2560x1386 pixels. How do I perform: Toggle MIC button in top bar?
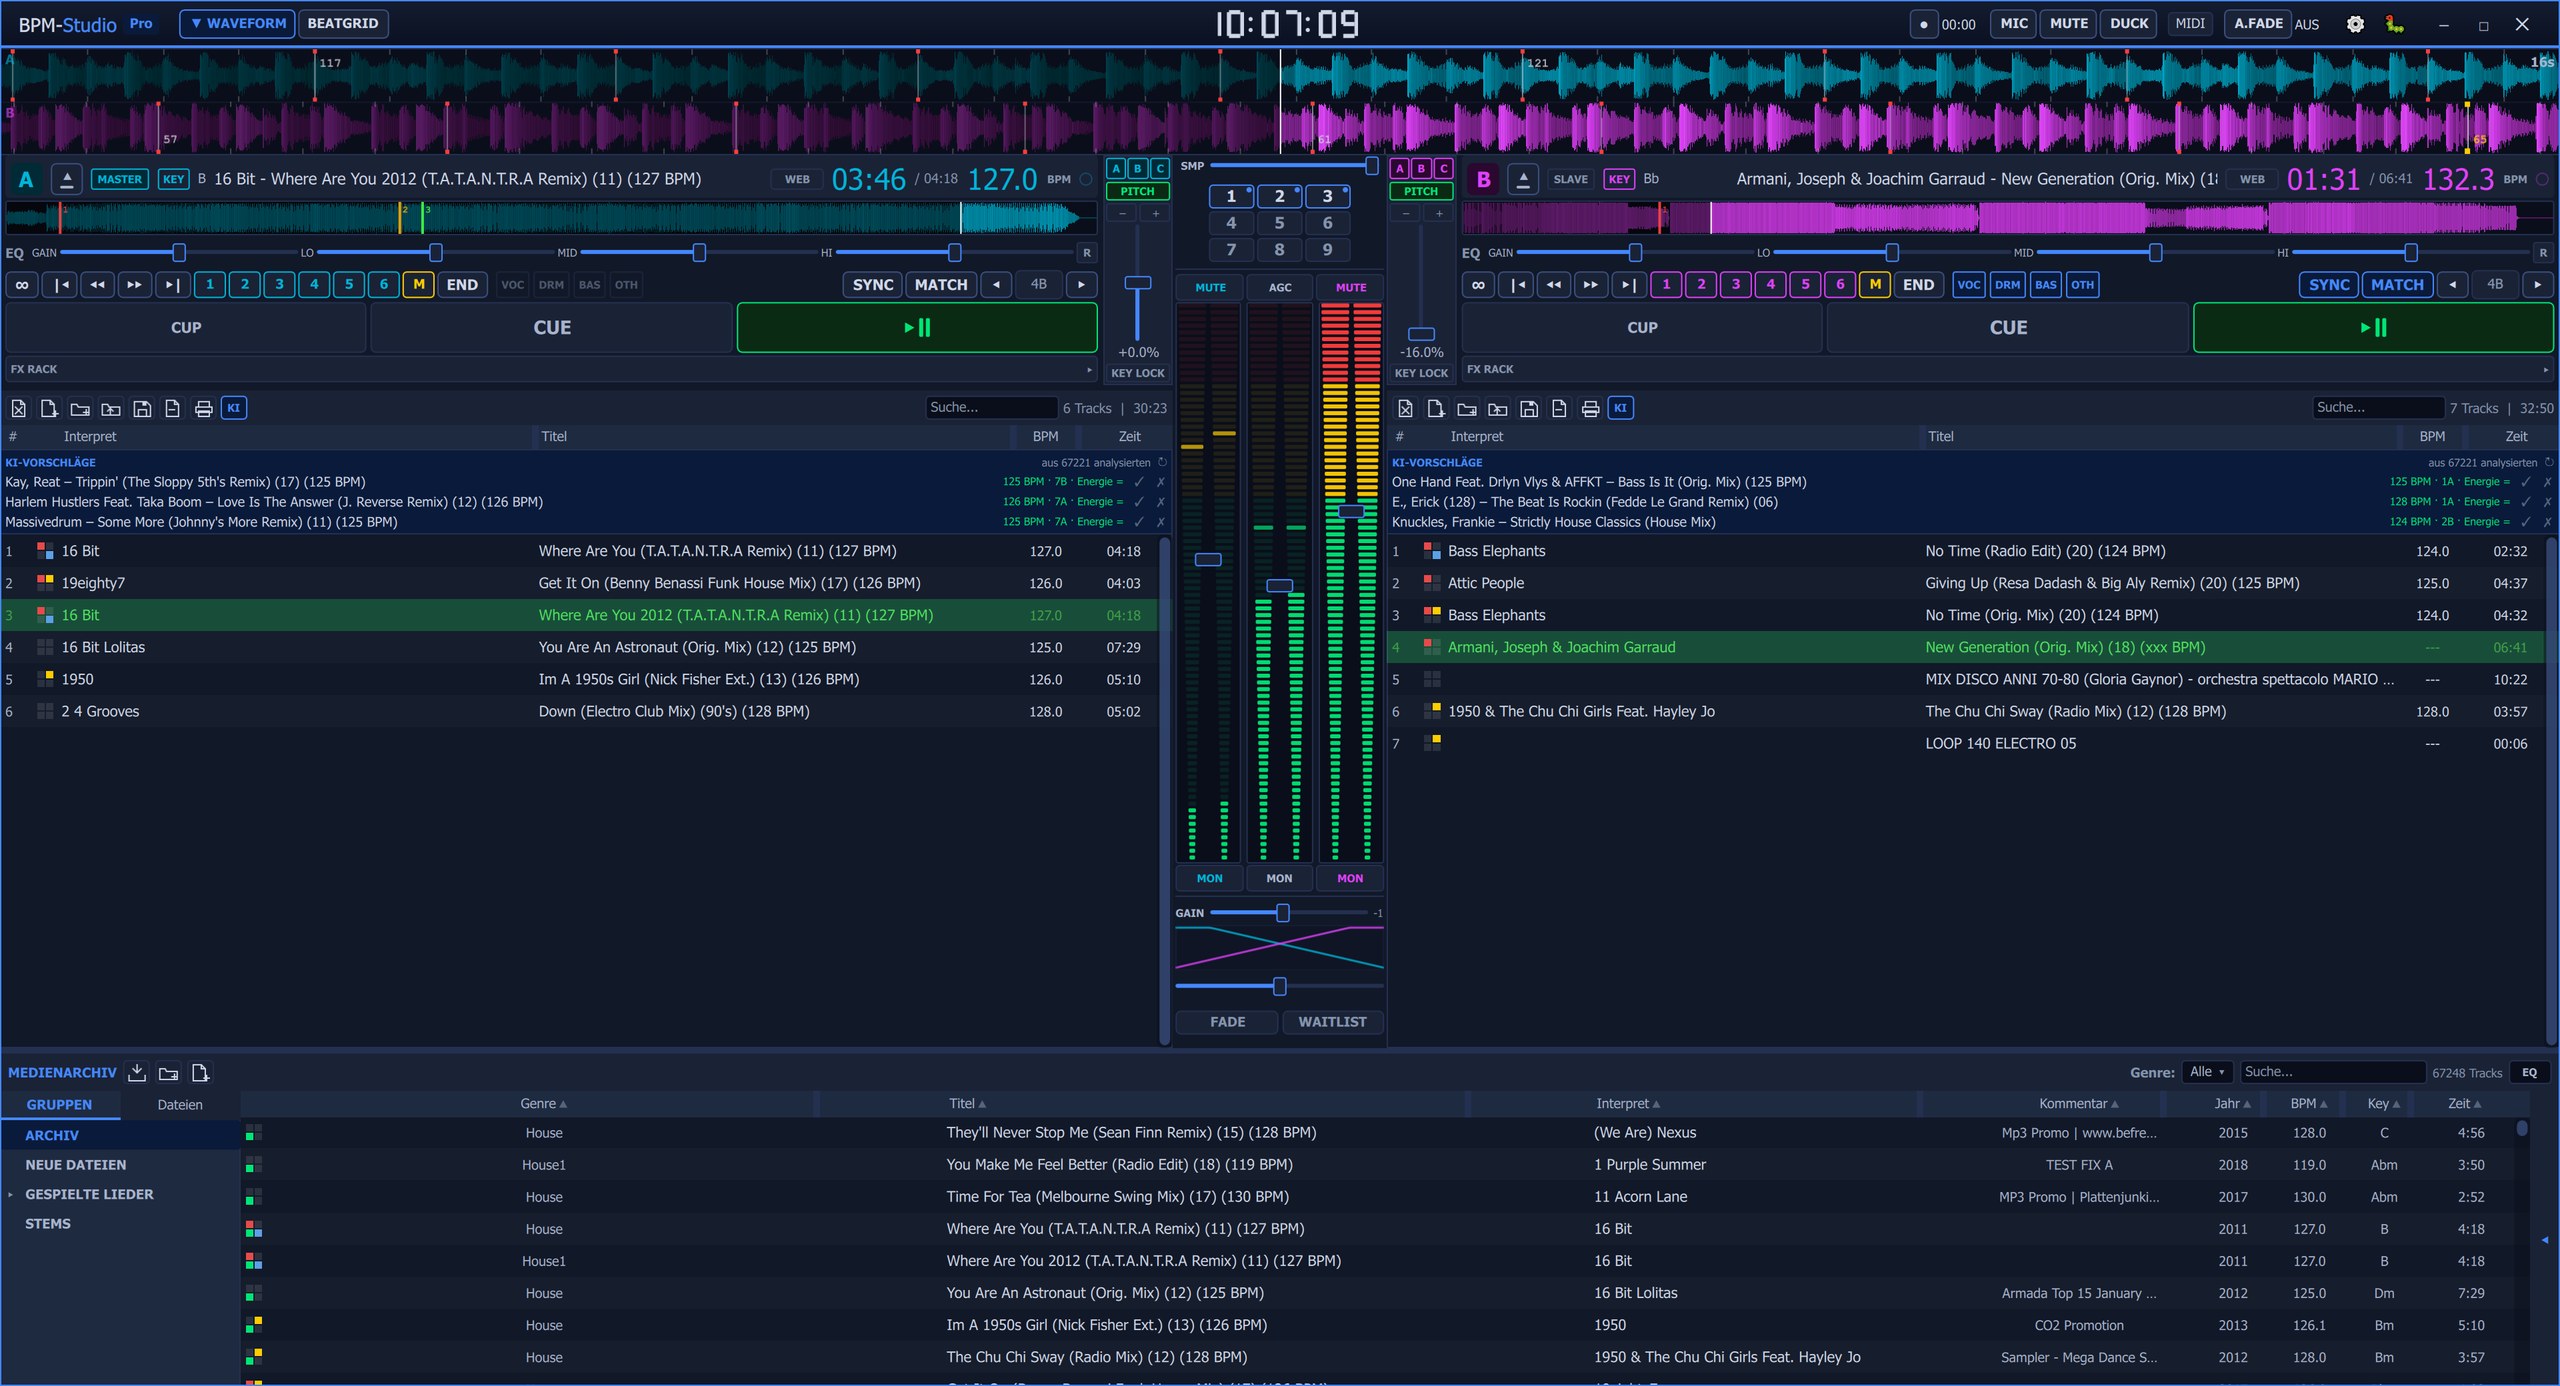pyautogui.click(x=2014, y=24)
